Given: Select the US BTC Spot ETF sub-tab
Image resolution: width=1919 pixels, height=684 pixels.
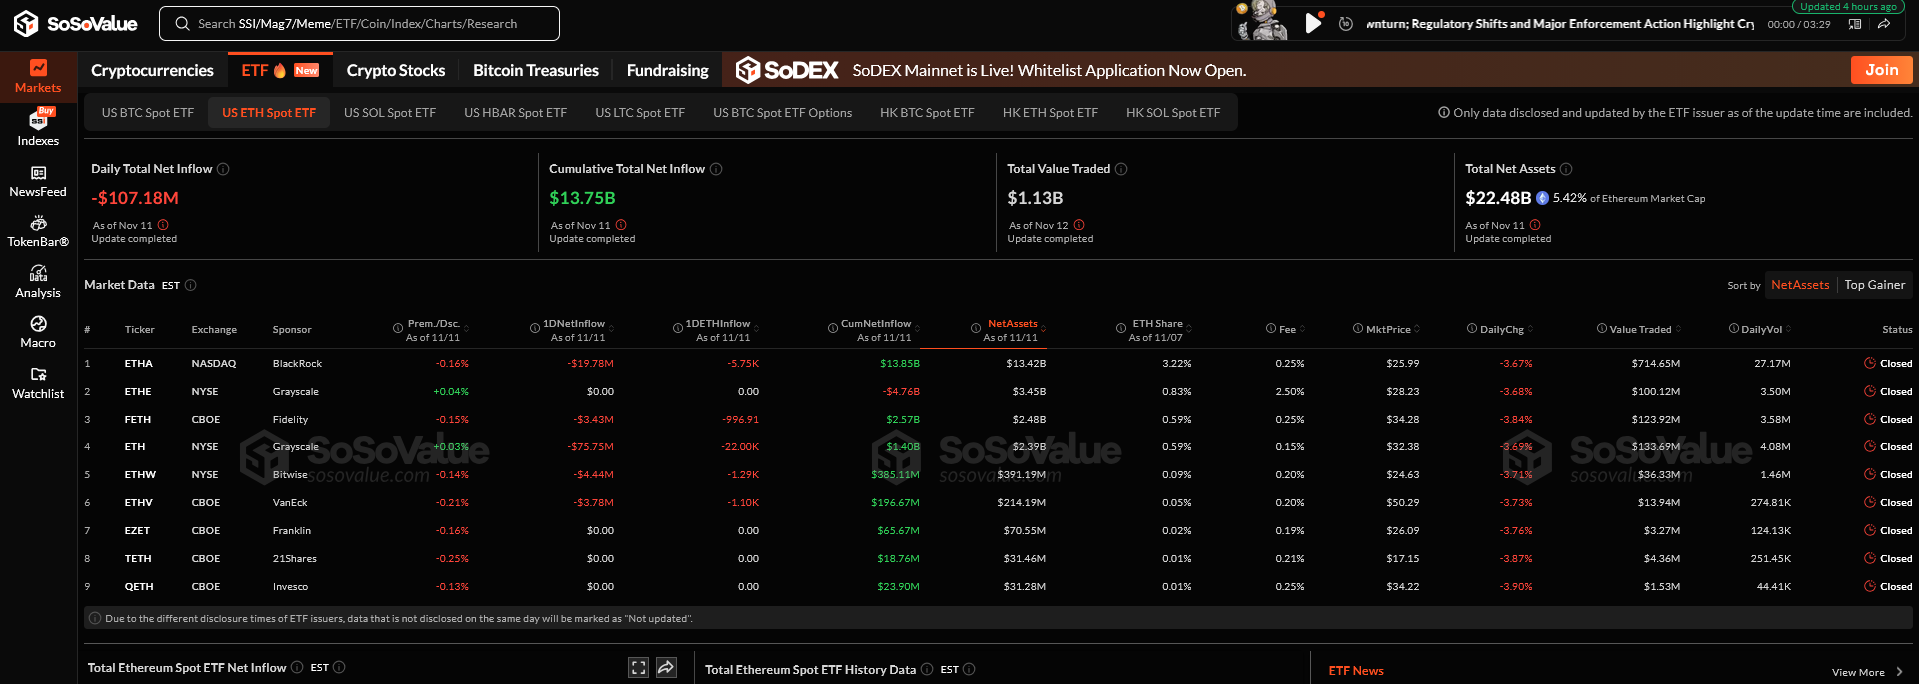Looking at the screenshot, I should [148, 112].
